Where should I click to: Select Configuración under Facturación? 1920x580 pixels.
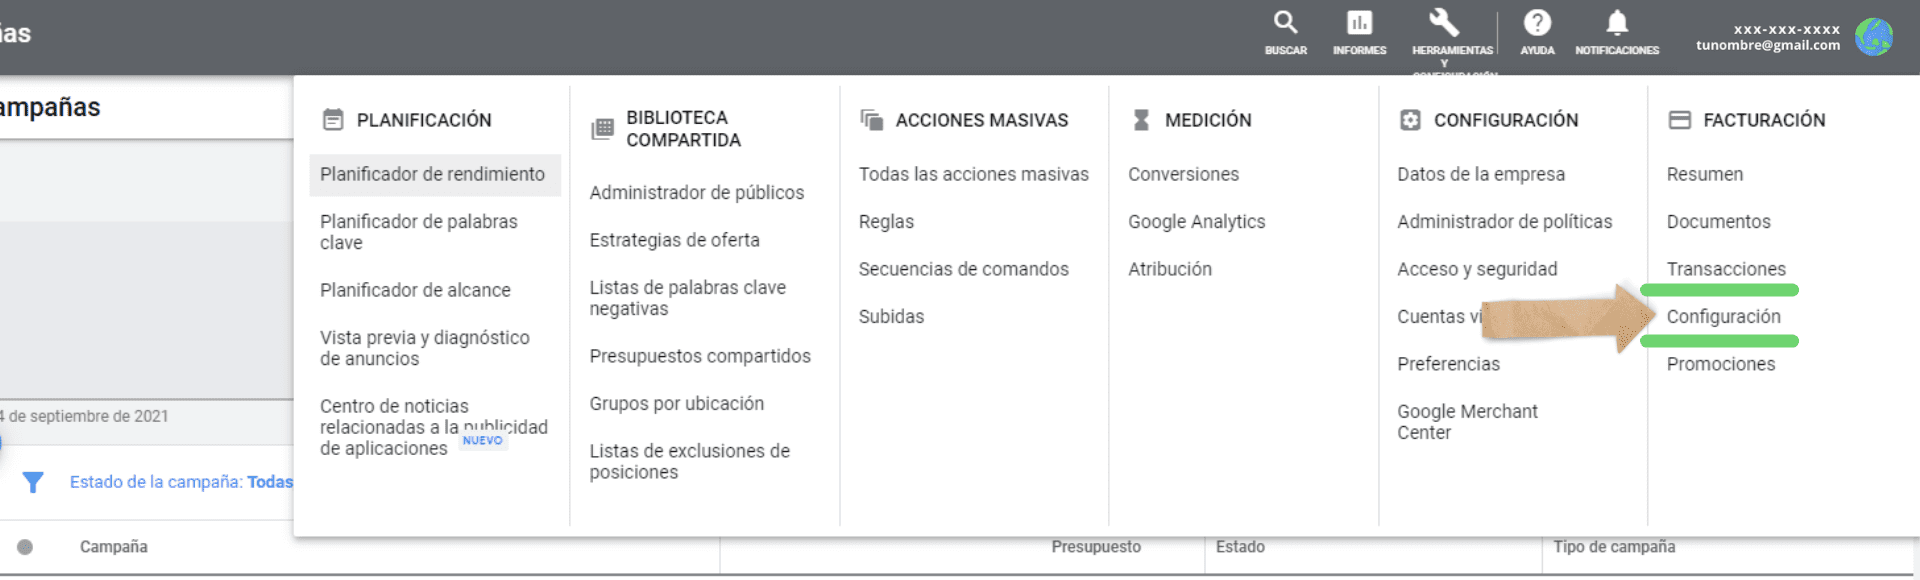1723,317
